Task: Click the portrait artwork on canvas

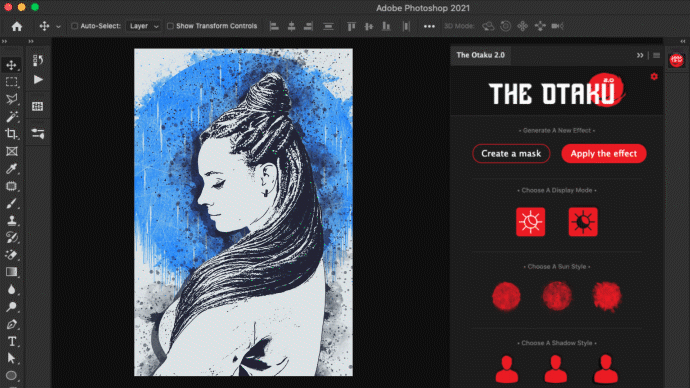Action: pos(243,212)
